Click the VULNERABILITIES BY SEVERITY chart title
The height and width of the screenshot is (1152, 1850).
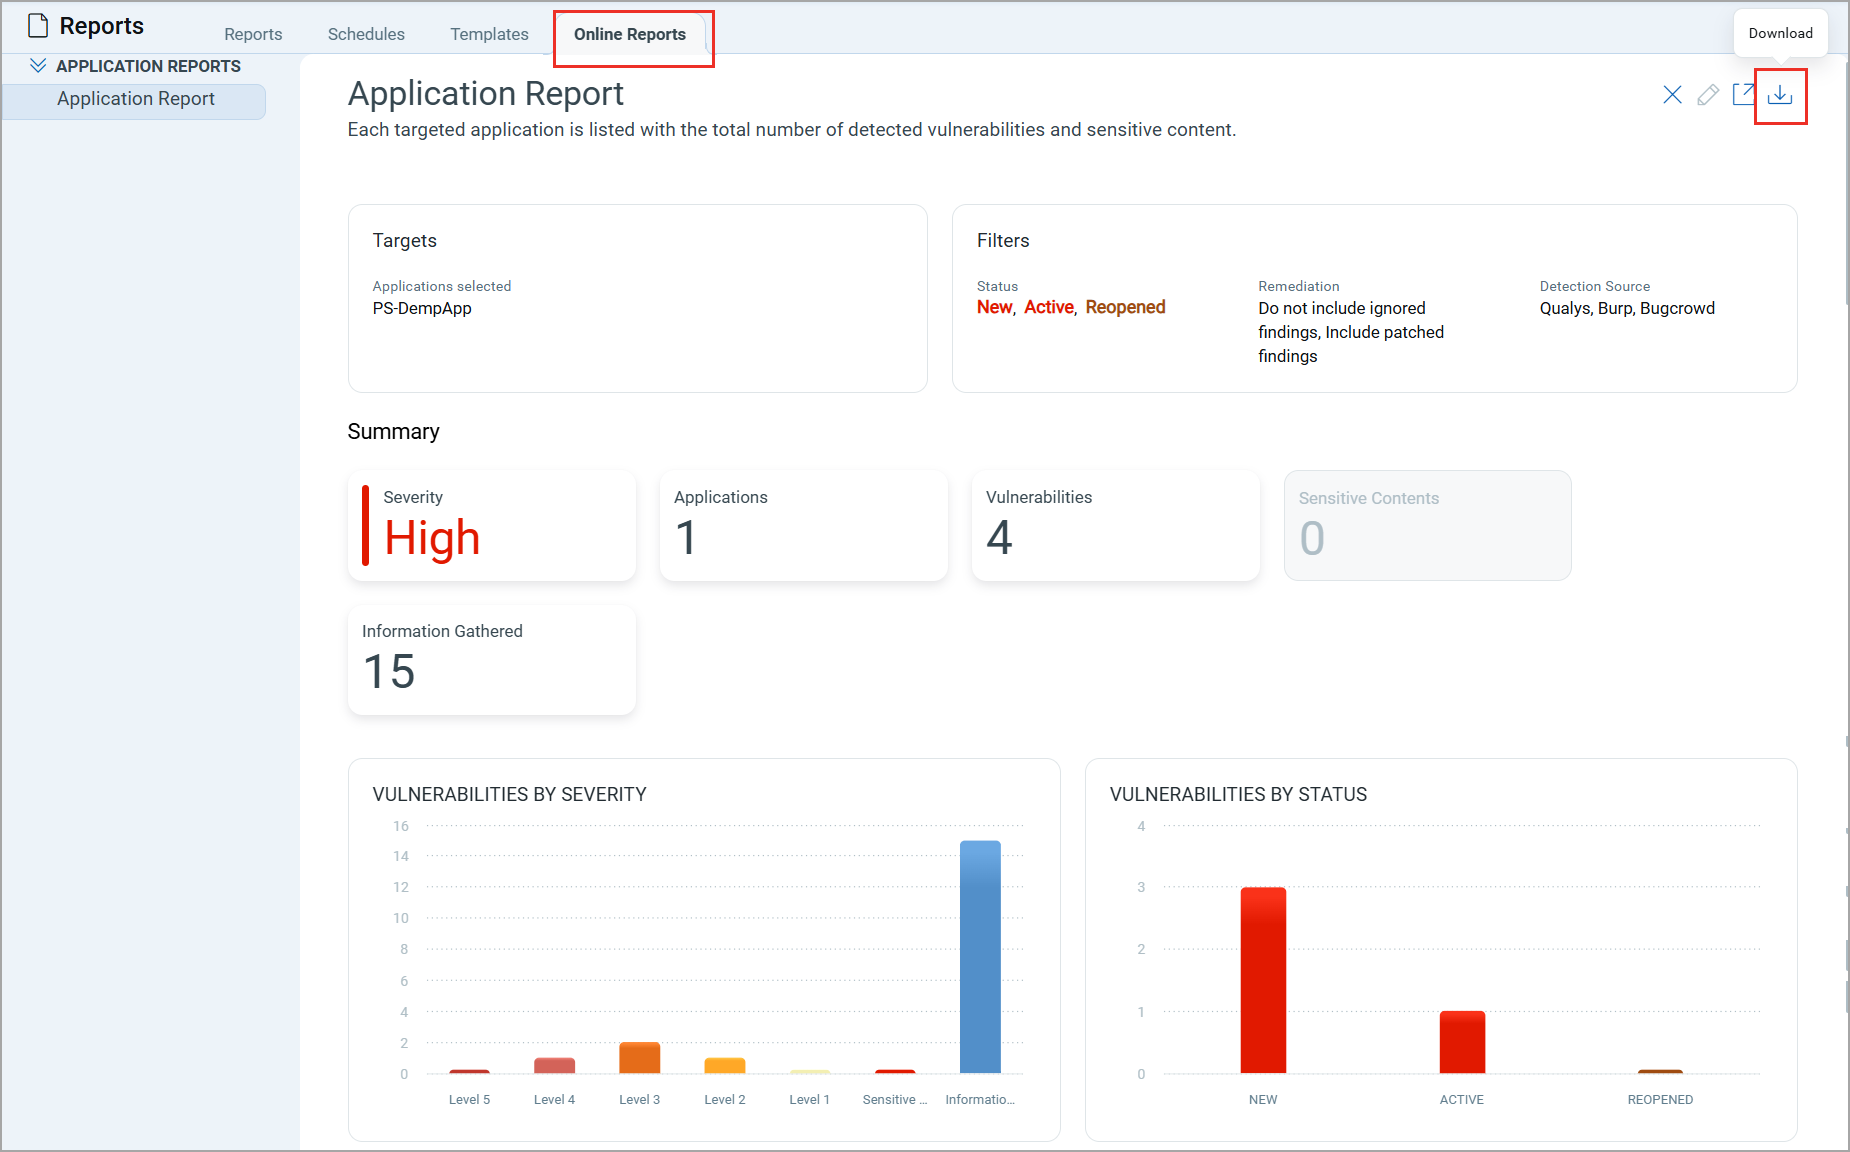click(509, 794)
